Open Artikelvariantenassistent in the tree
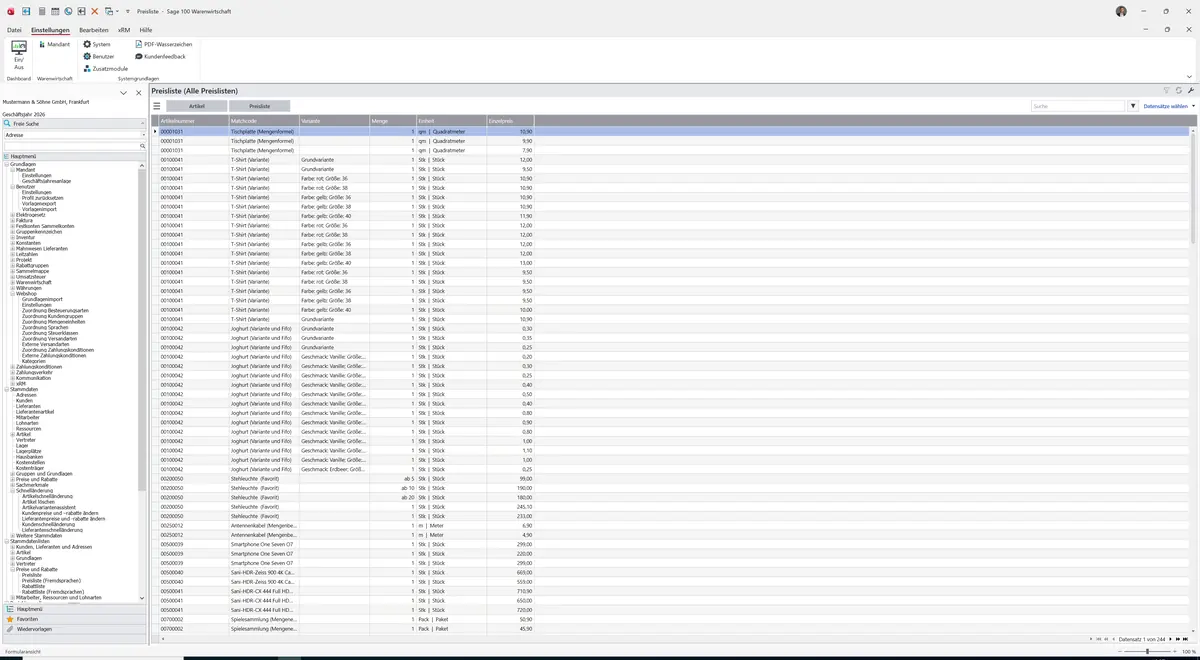The height and width of the screenshot is (660, 1200). click(x=47, y=508)
